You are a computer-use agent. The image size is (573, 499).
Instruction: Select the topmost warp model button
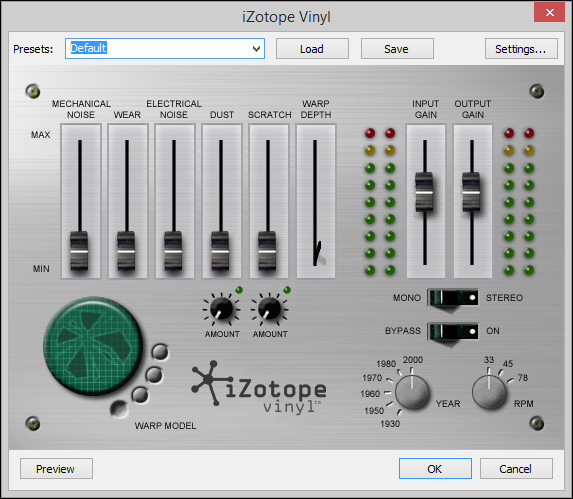[160, 352]
